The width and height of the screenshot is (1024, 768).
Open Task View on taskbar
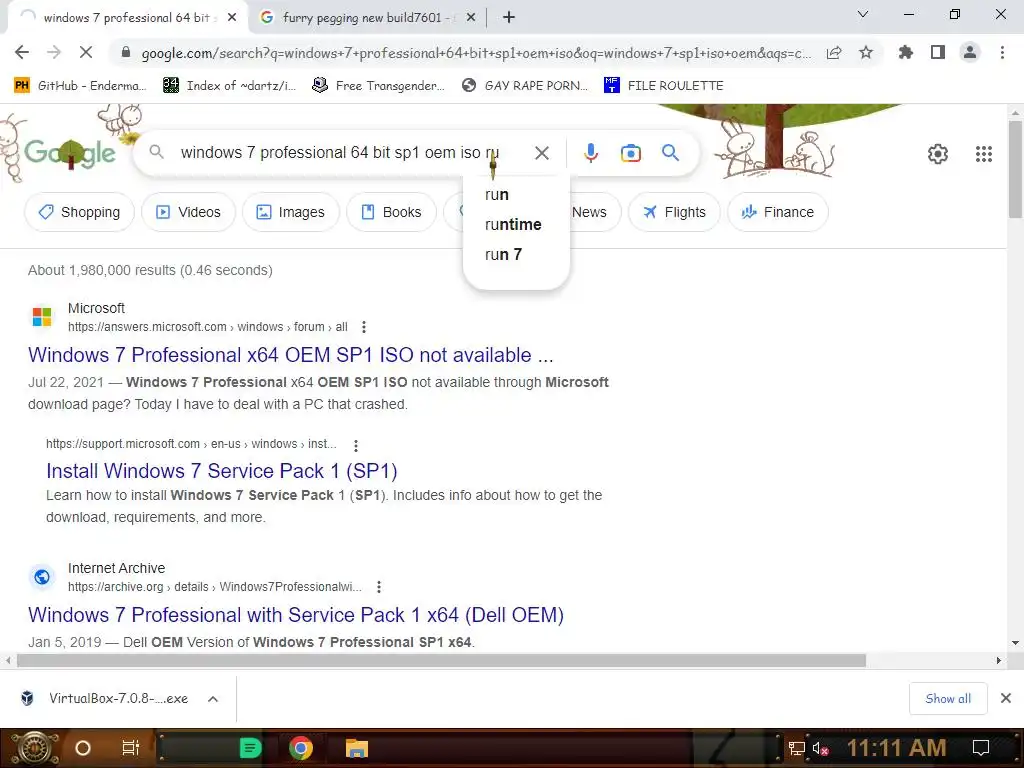pyautogui.click(x=131, y=748)
